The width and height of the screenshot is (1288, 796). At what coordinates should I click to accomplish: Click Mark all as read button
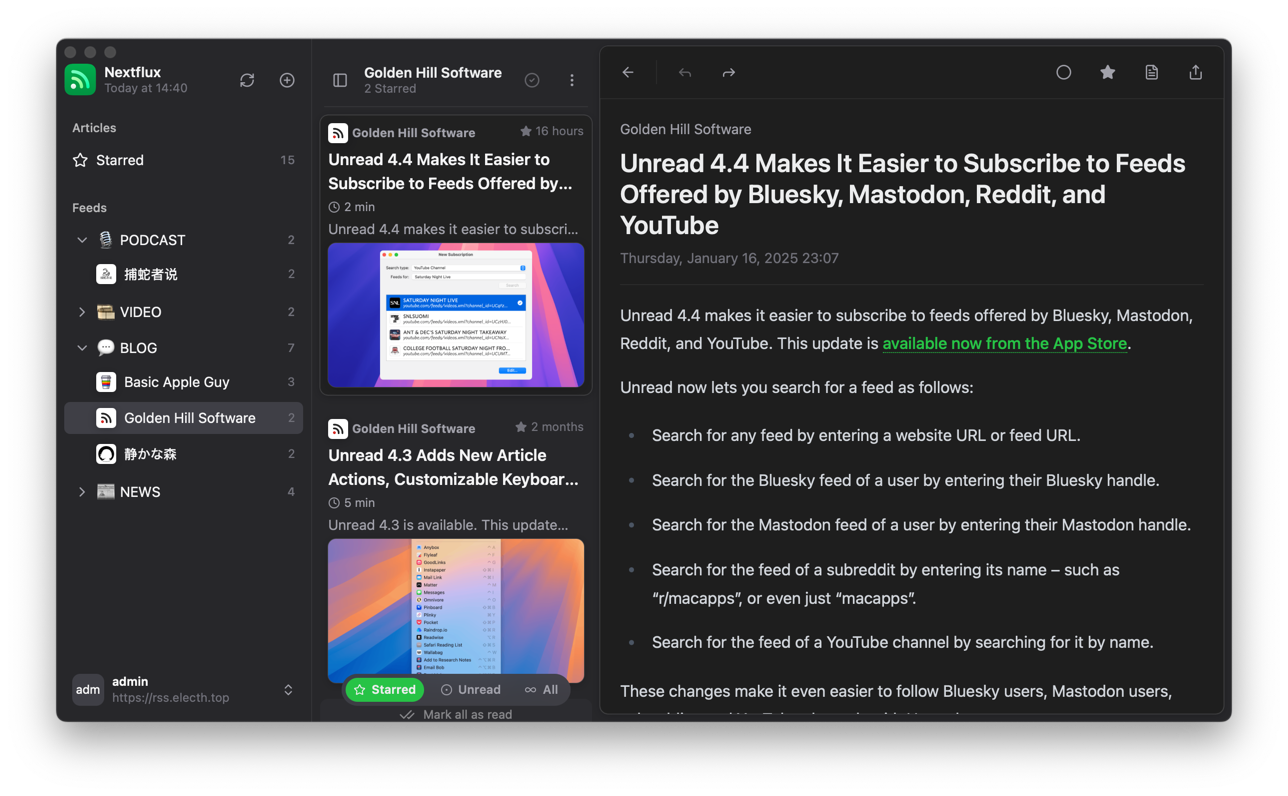click(456, 714)
